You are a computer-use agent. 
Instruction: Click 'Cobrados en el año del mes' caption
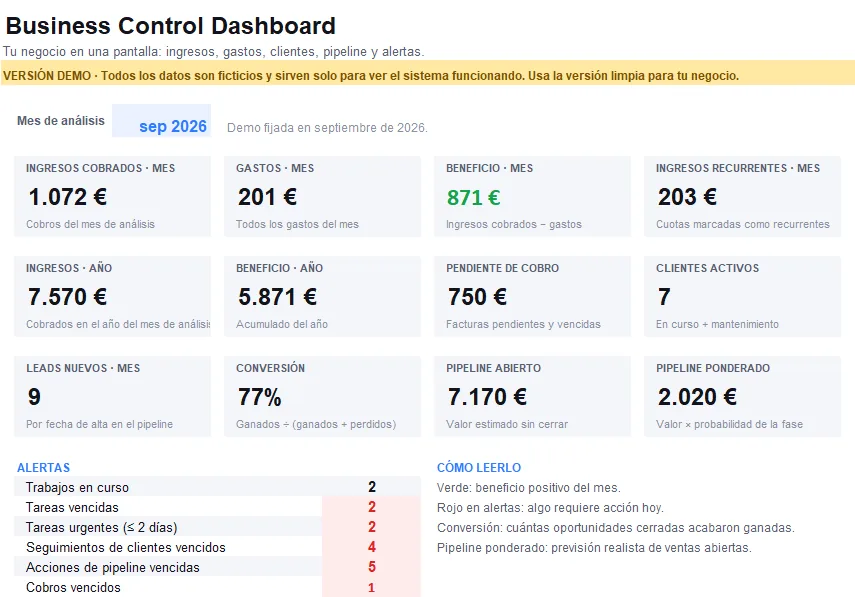[118, 324]
